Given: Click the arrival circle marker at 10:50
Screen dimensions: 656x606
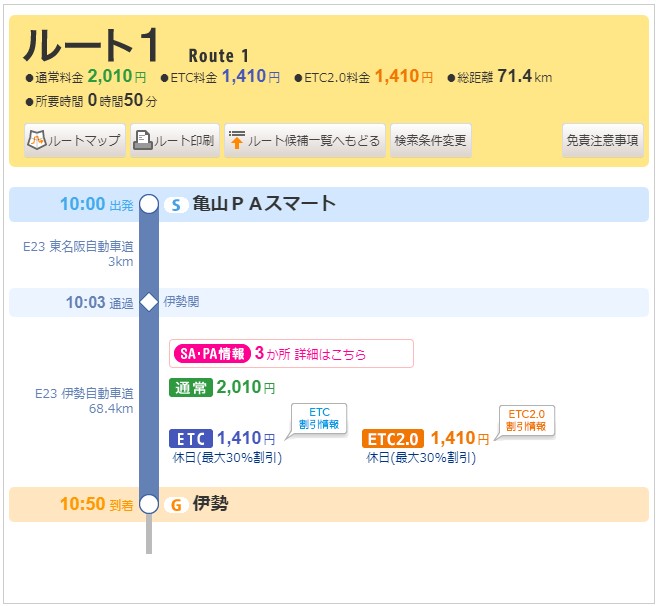Looking at the screenshot, I should [149, 504].
